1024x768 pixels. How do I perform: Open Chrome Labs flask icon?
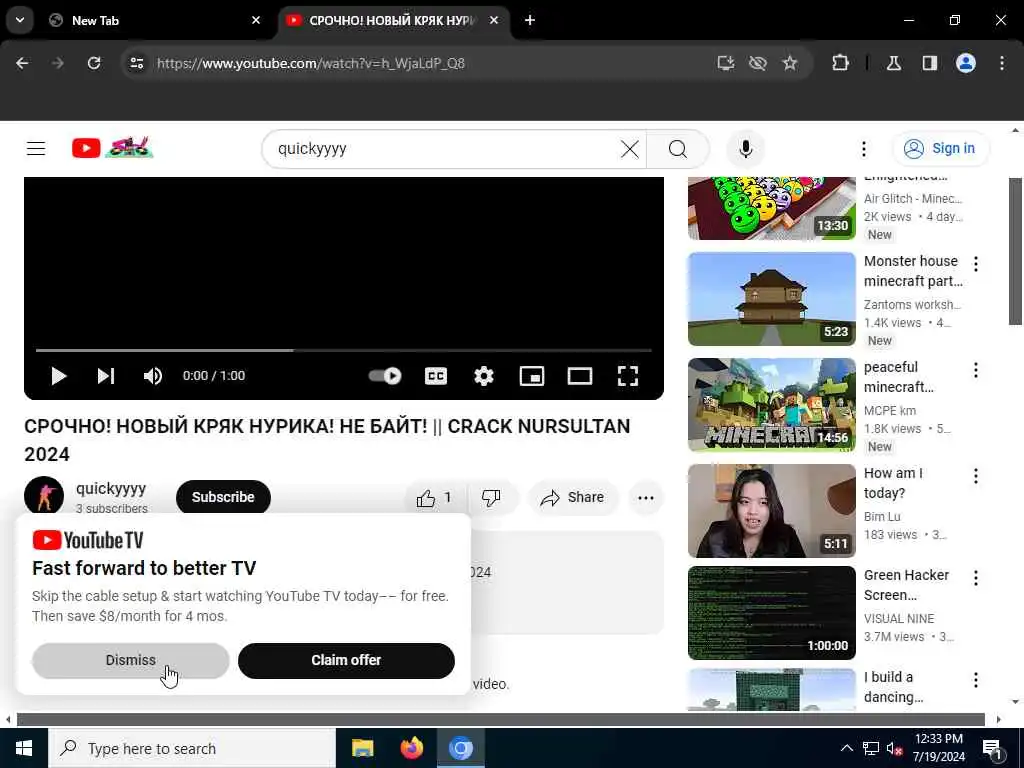(x=894, y=63)
